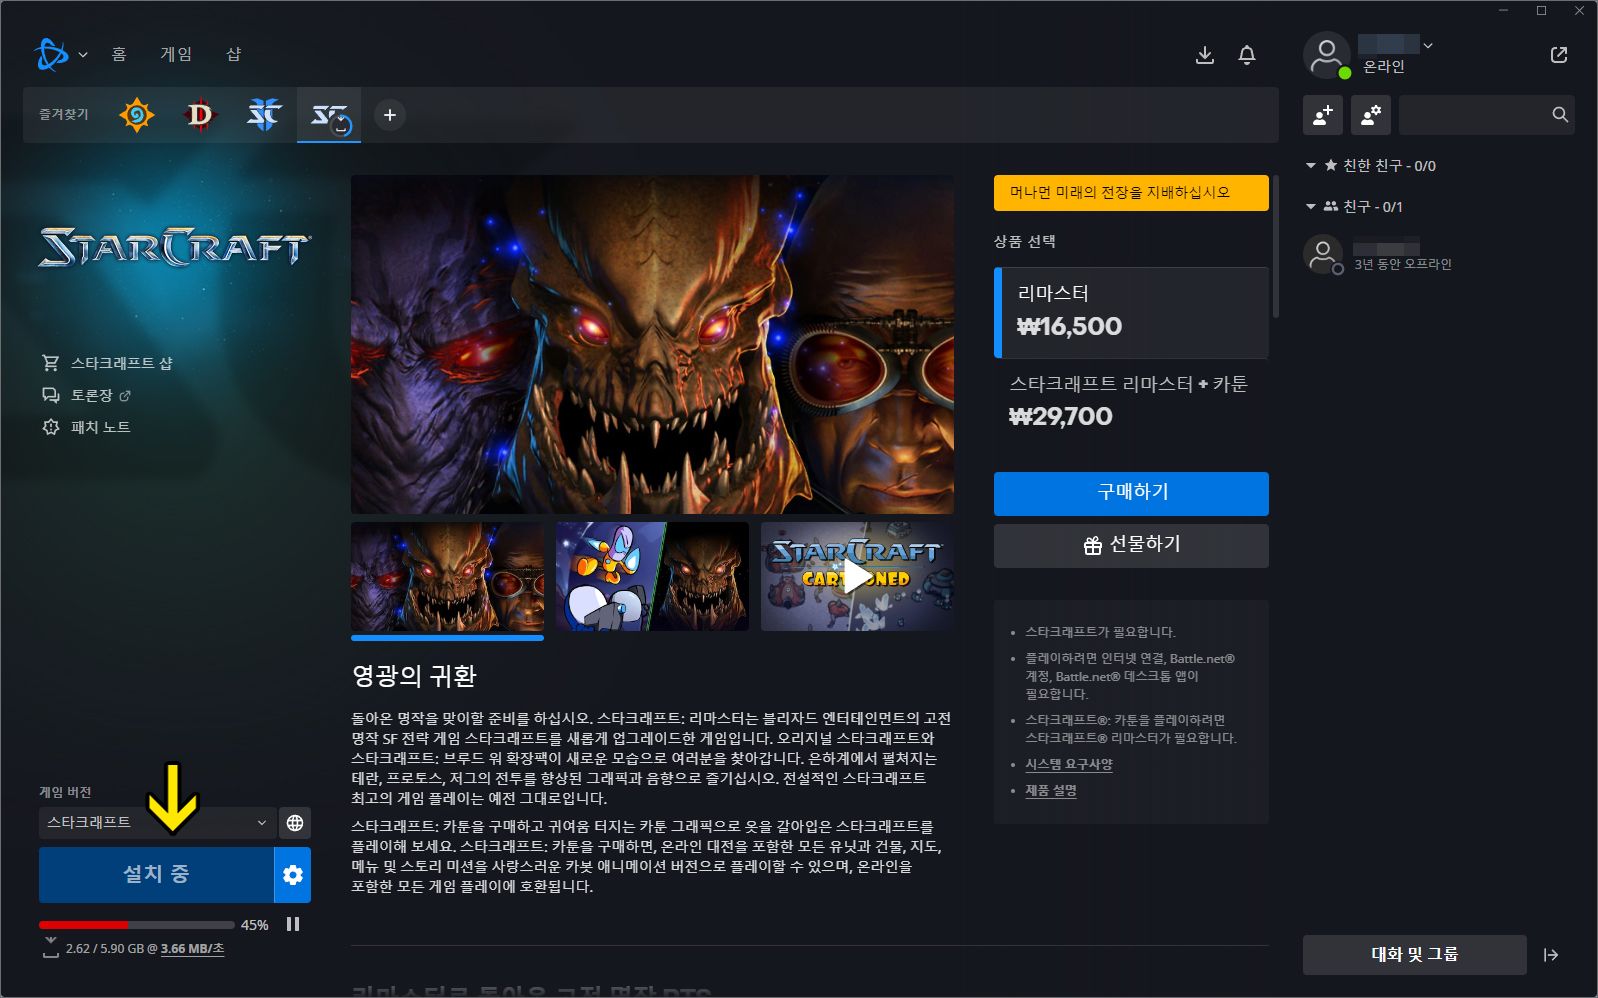Viewport: 1598px width, 998px height.
Task: Go to the 홈 tab
Action: point(119,54)
